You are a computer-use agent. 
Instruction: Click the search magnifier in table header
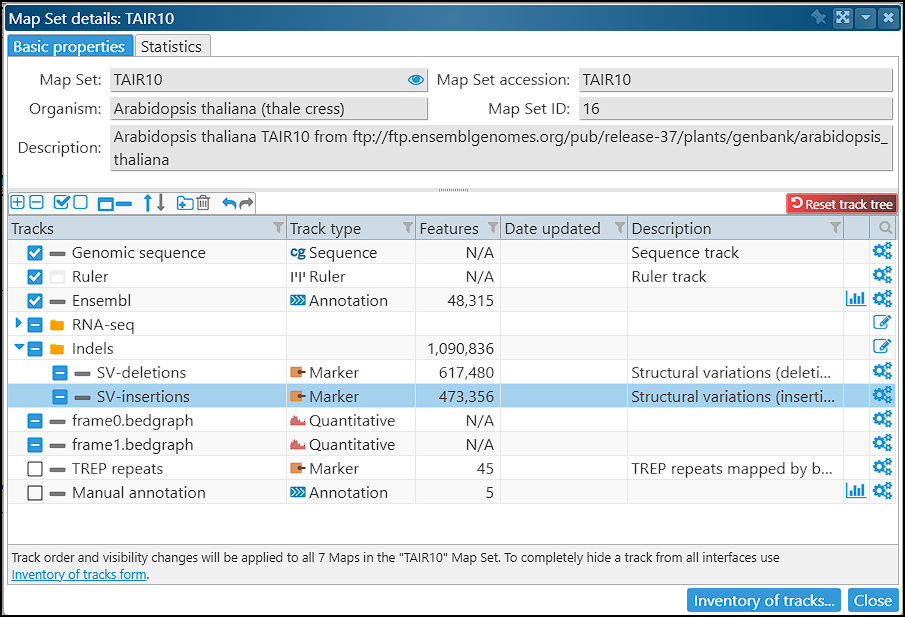pyautogui.click(x=885, y=229)
